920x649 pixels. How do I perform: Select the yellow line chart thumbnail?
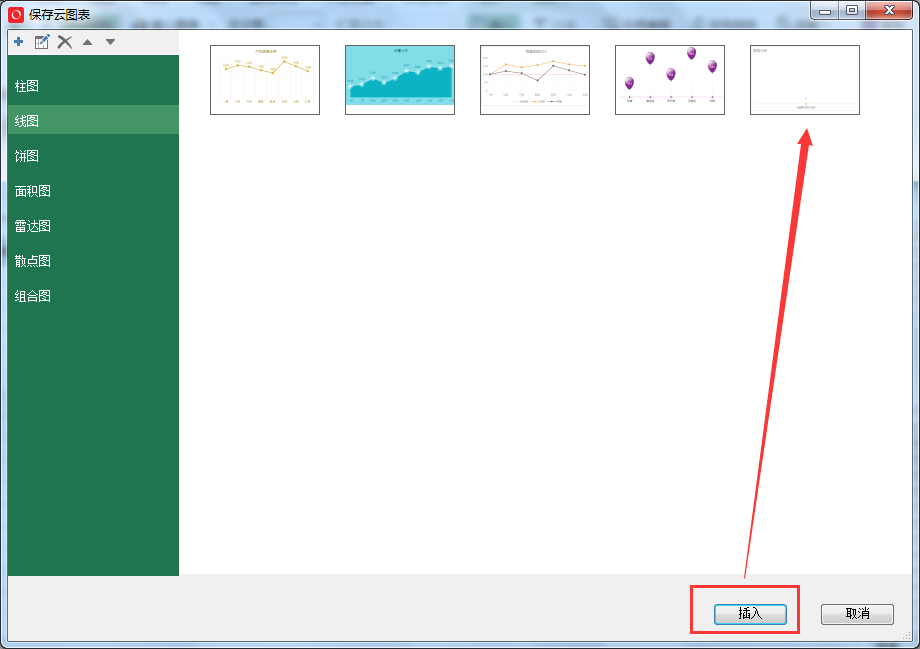tap(265, 80)
